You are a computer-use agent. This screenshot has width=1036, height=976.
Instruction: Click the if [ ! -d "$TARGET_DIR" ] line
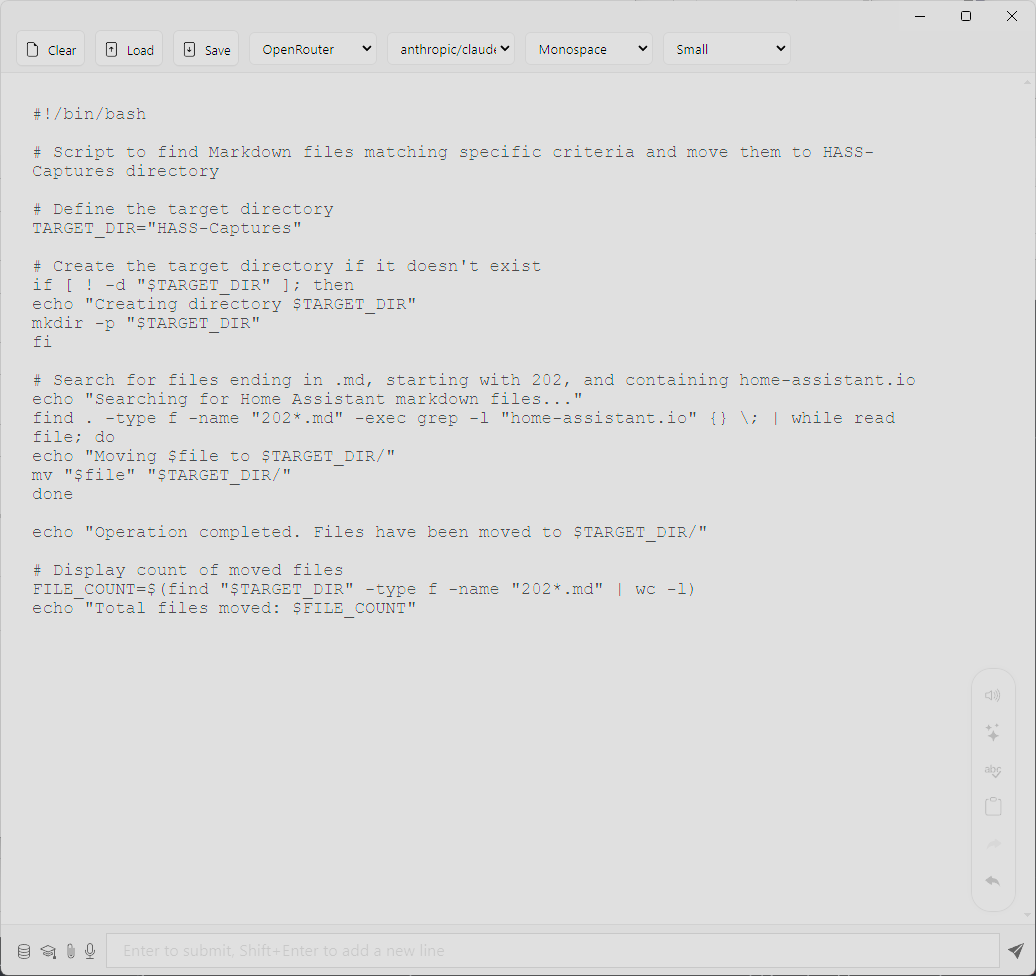coord(193,285)
